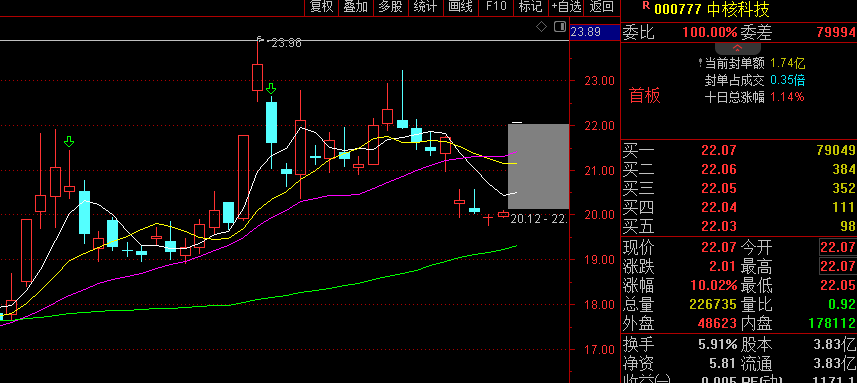
Task: Click the 标记 mark button
Action: [531, 7]
